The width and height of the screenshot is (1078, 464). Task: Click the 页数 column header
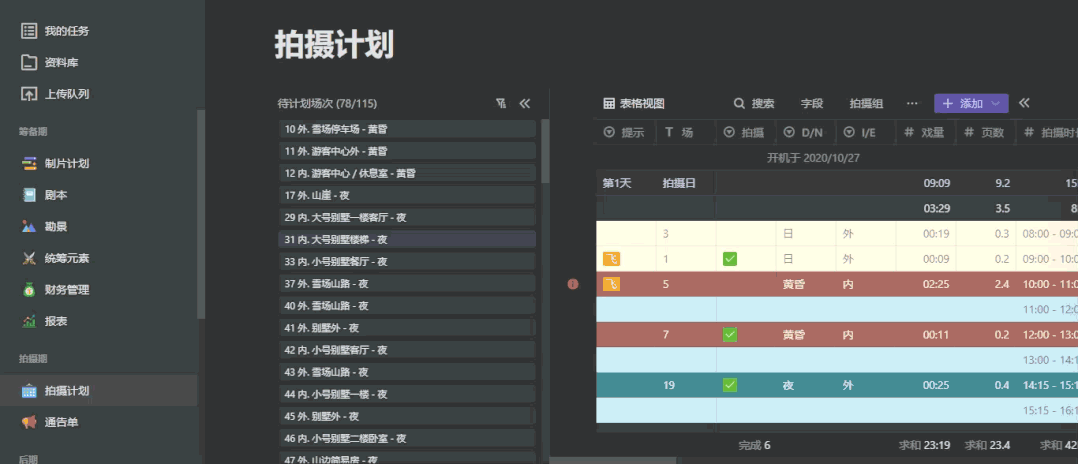click(984, 133)
